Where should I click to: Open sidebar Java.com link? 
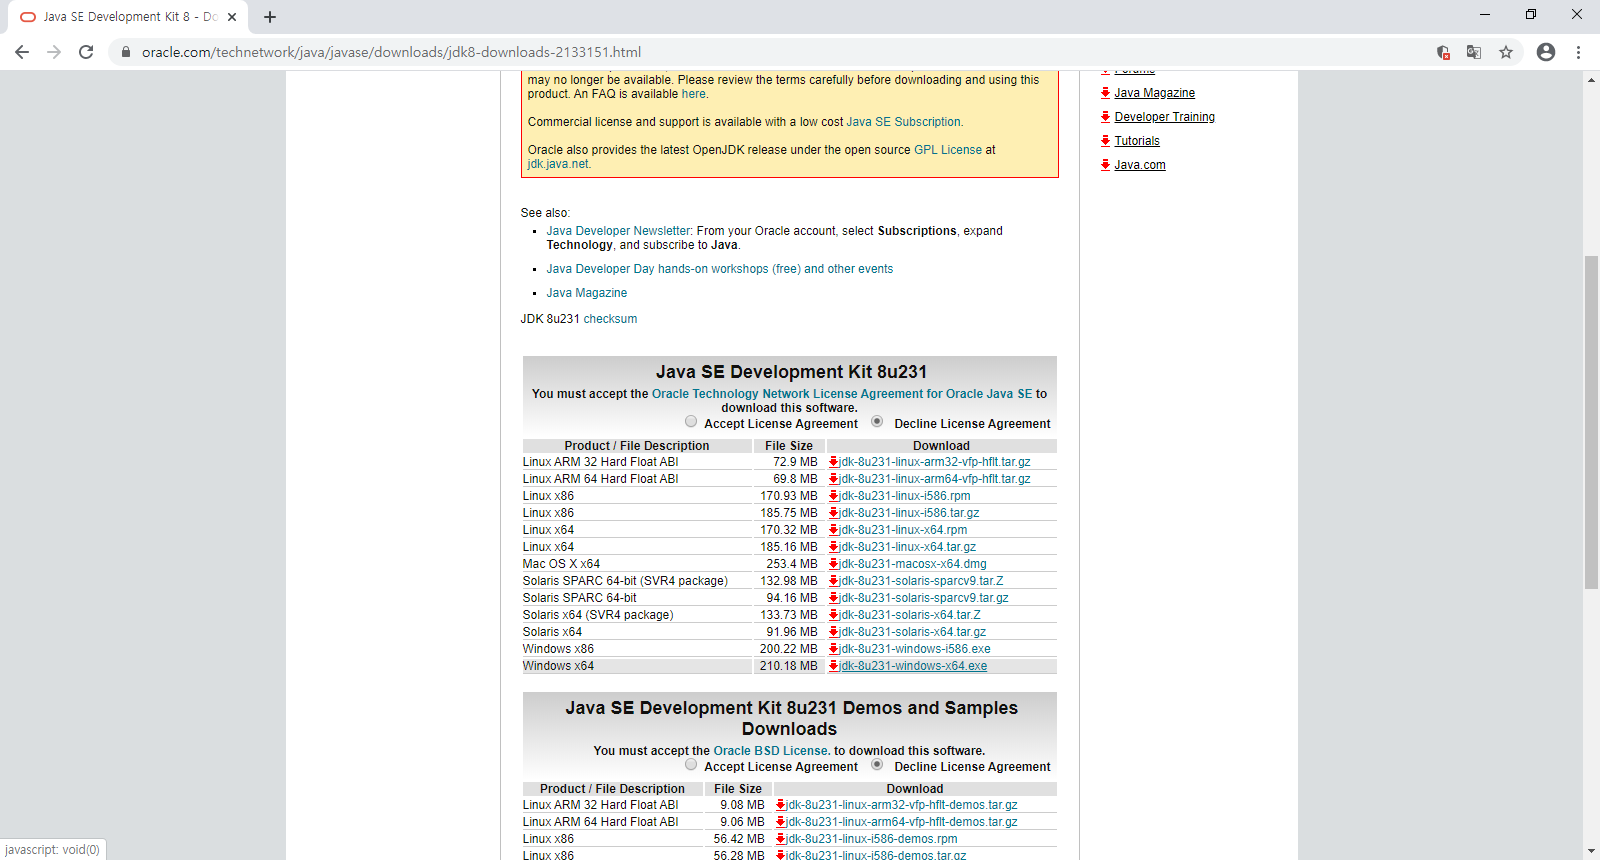coord(1140,165)
